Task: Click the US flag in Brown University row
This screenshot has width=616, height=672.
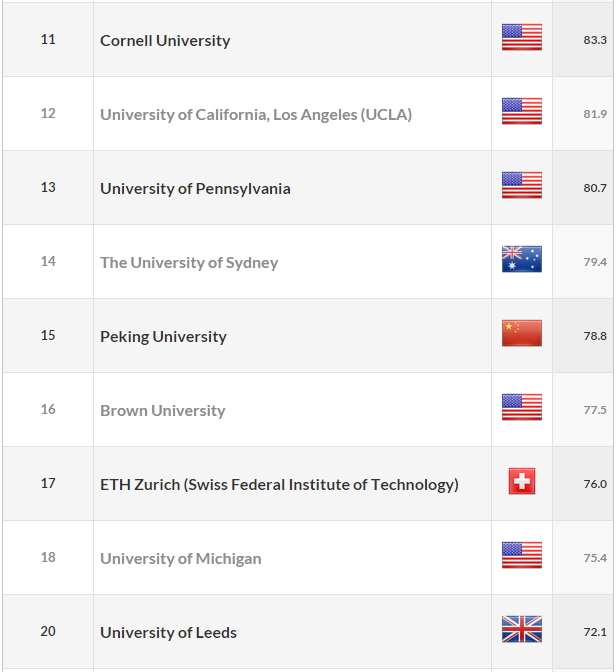Action: pos(522,407)
